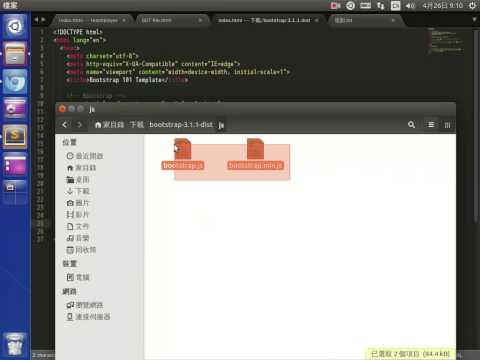480x360 pixels.
Task: Switch to the second Sublime Text tab
Action: tap(171, 20)
